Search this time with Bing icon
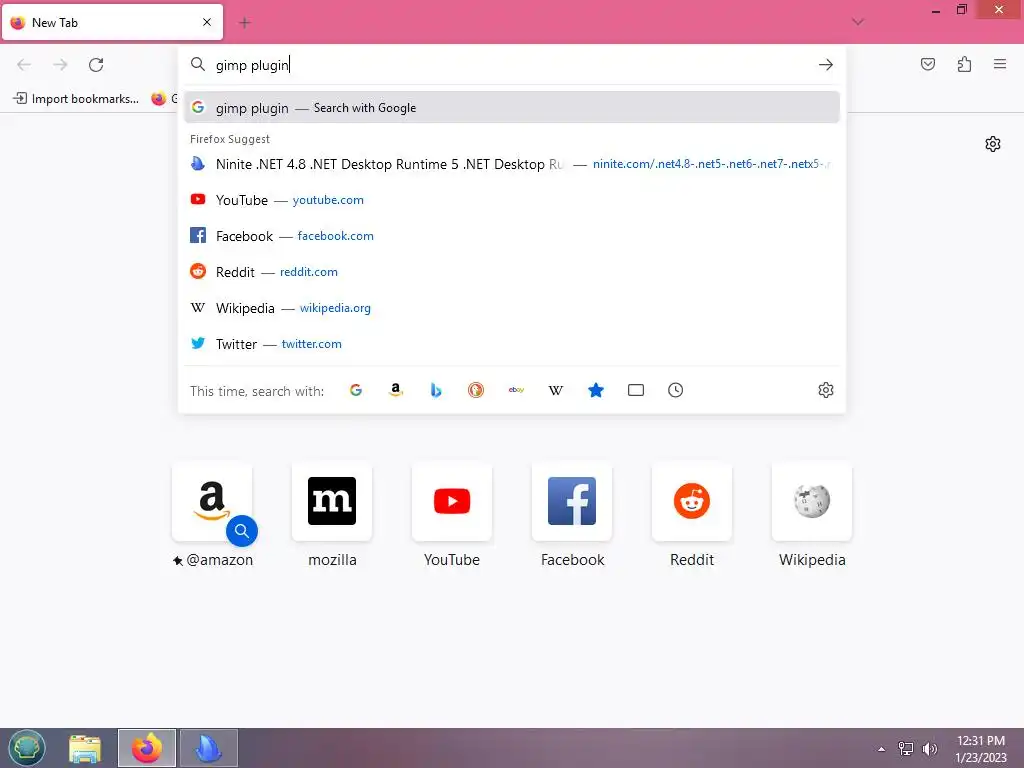 coord(436,390)
